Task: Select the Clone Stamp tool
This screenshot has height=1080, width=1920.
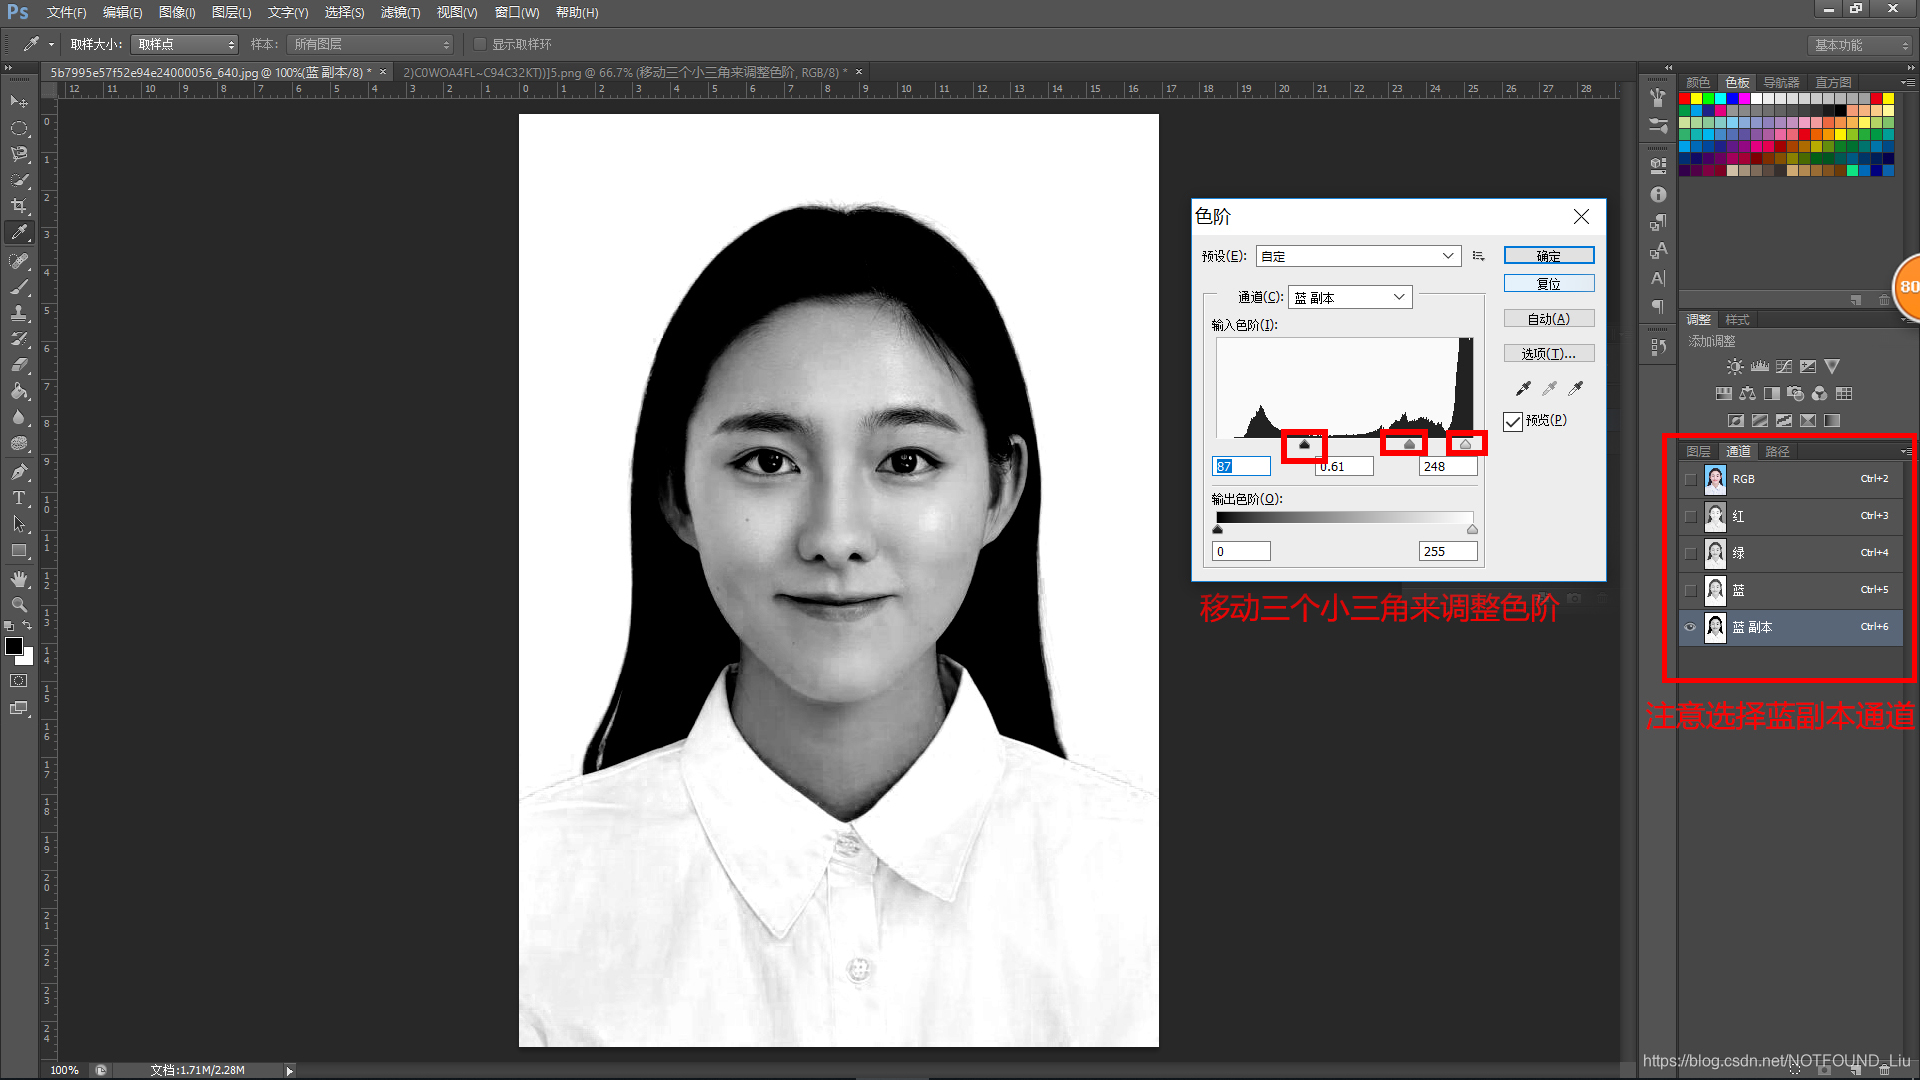Action: 19,312
